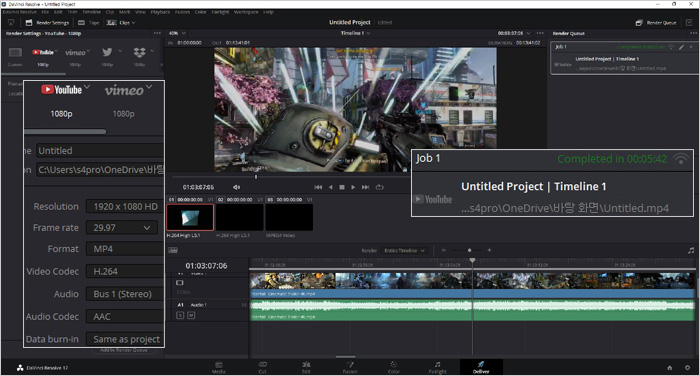The height and width of the screenshot is (376, 700).
Task: Open the Render Queue panel options menu
Action: pos(693,33)
